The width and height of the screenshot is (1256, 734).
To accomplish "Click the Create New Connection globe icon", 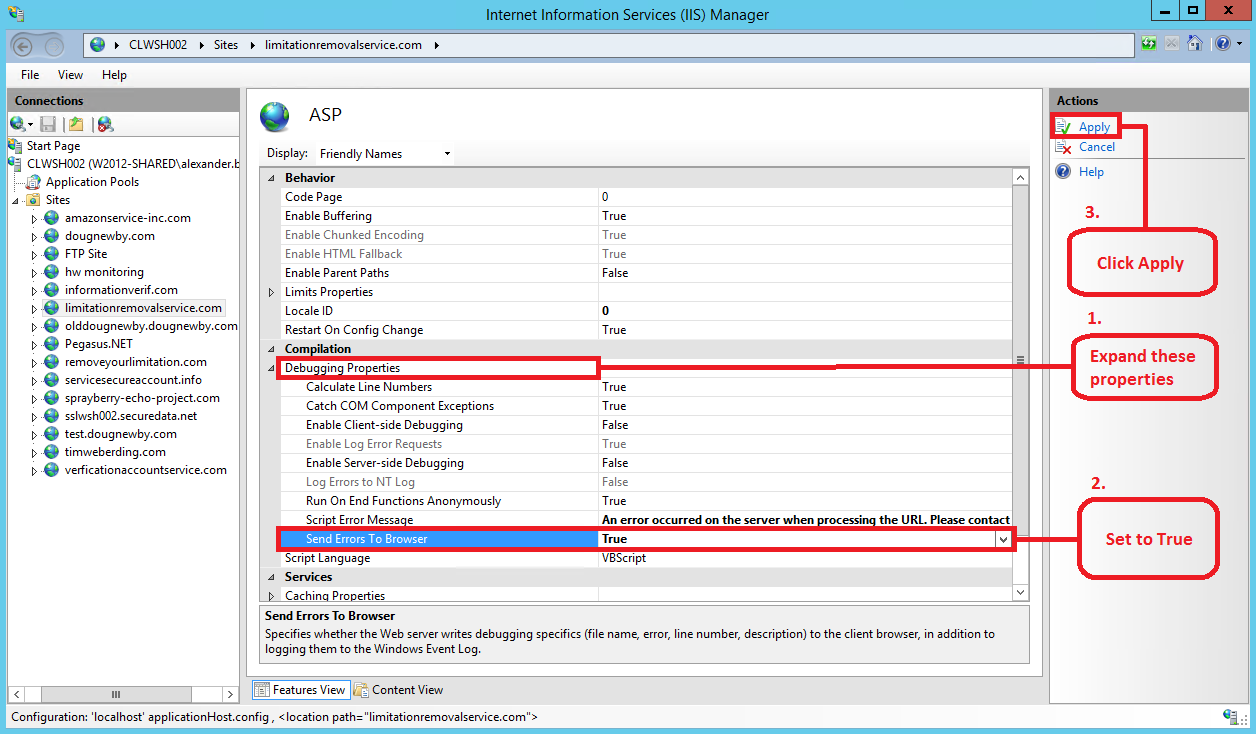I will coord(18,124).
